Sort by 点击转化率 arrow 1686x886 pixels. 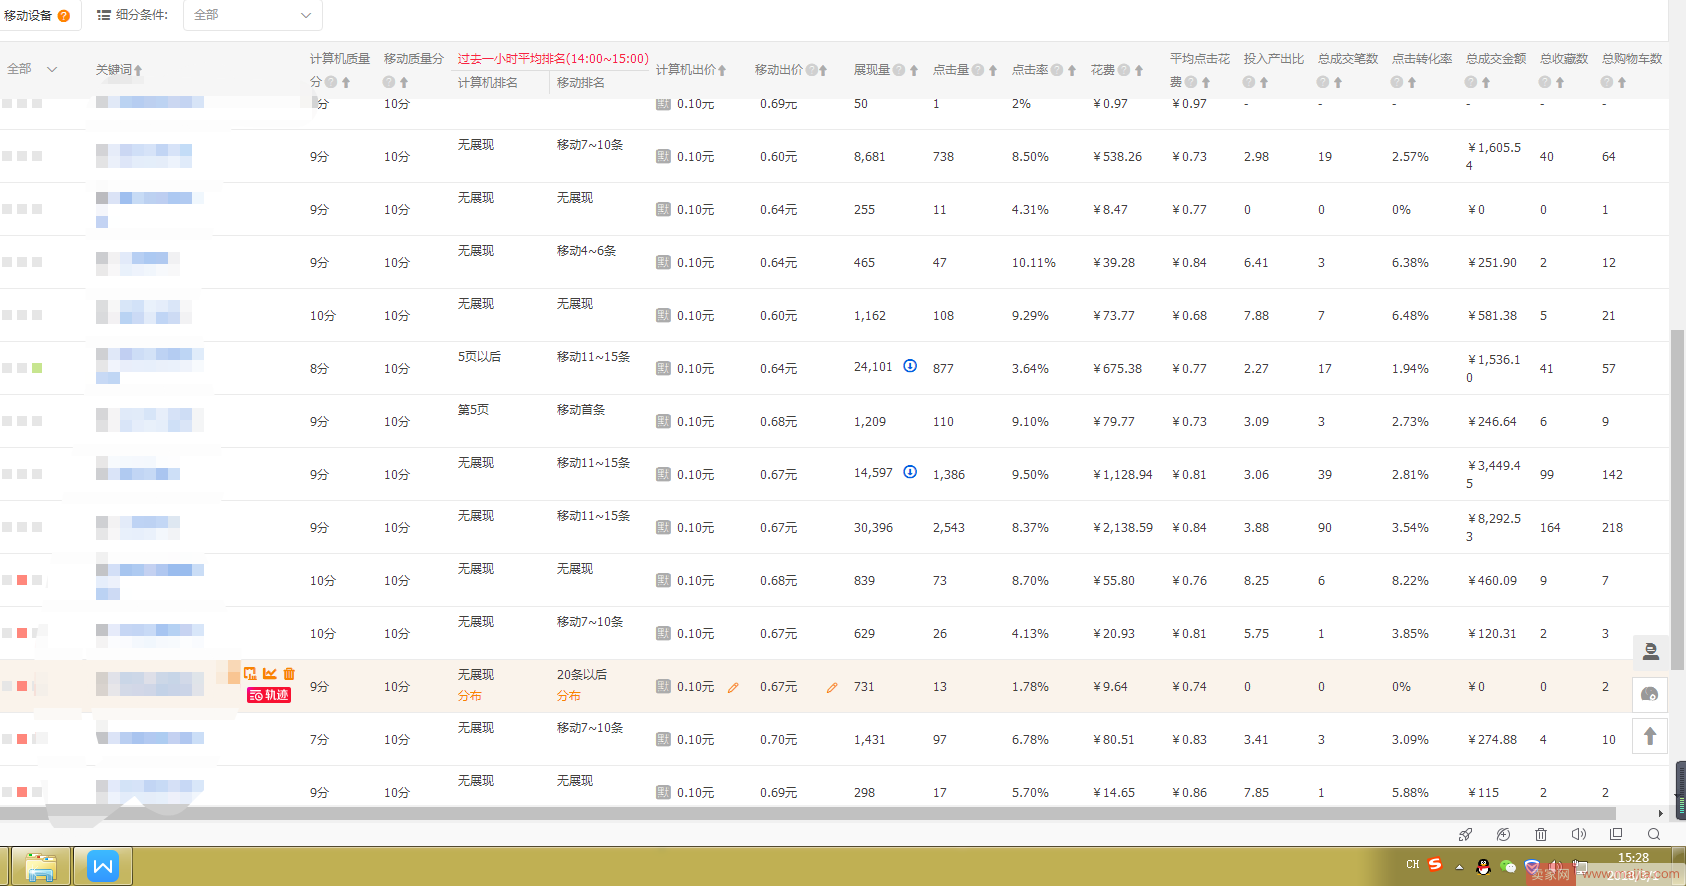(x=1412, y=82)
